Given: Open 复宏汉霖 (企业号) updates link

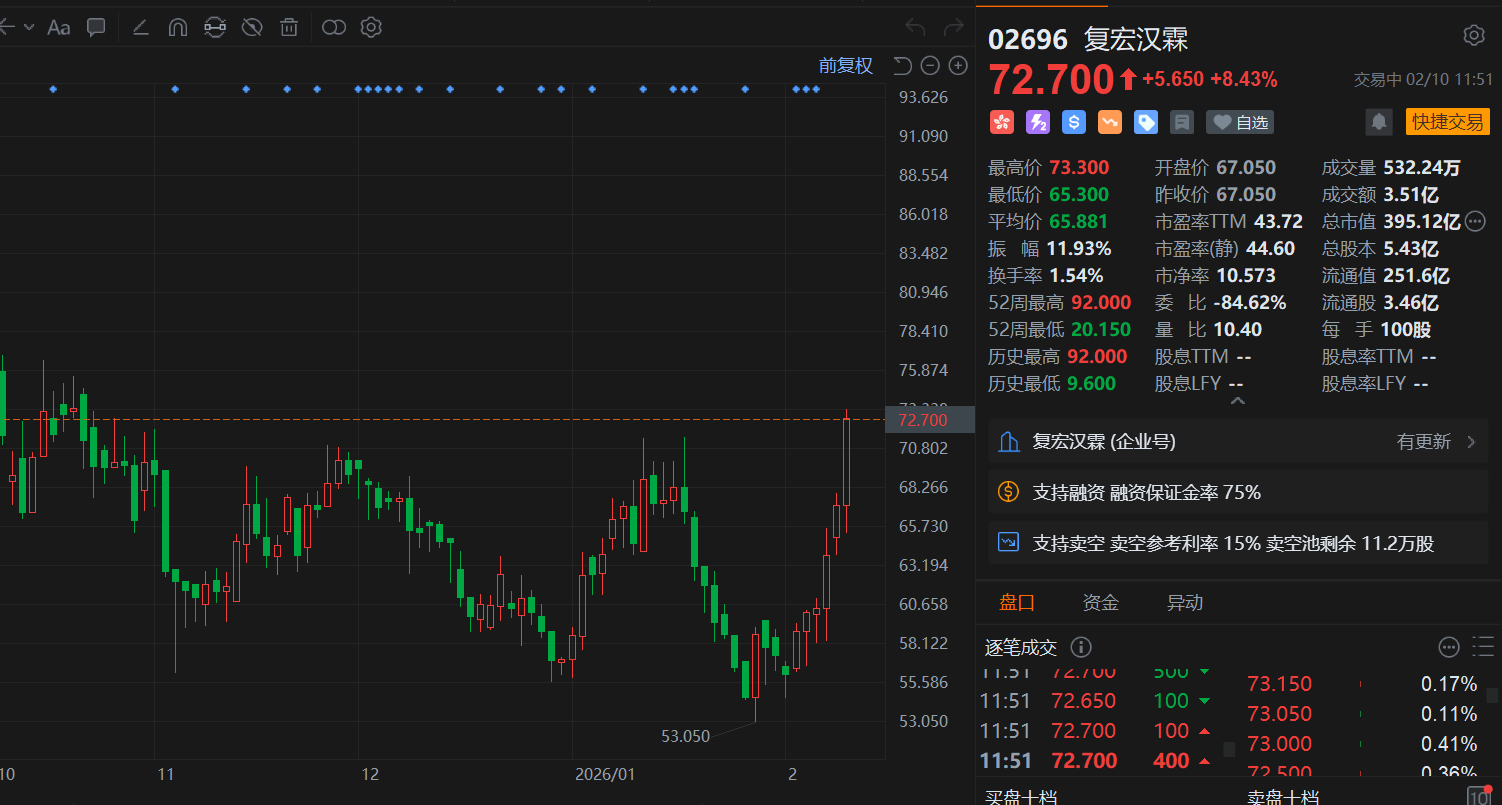Looking at the screenshot, I should [1237, 442].
